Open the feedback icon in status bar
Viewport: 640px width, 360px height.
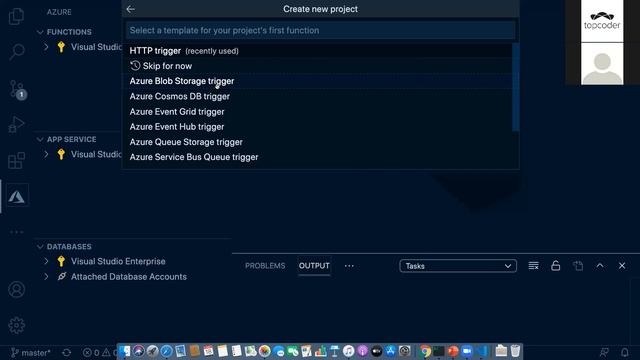tap(604, 352)
